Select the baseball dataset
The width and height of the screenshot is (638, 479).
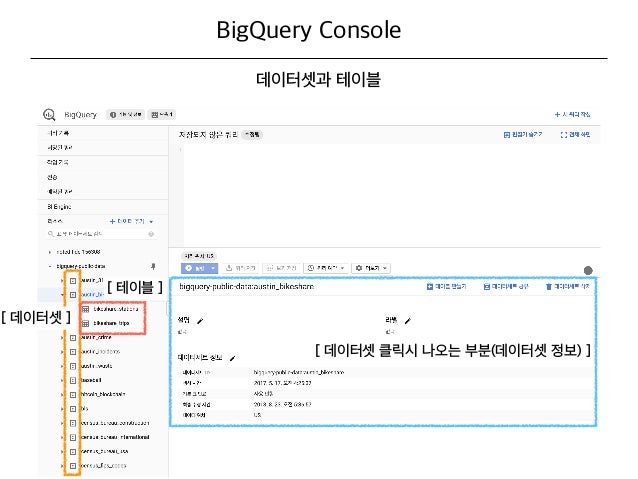(91, 380)
